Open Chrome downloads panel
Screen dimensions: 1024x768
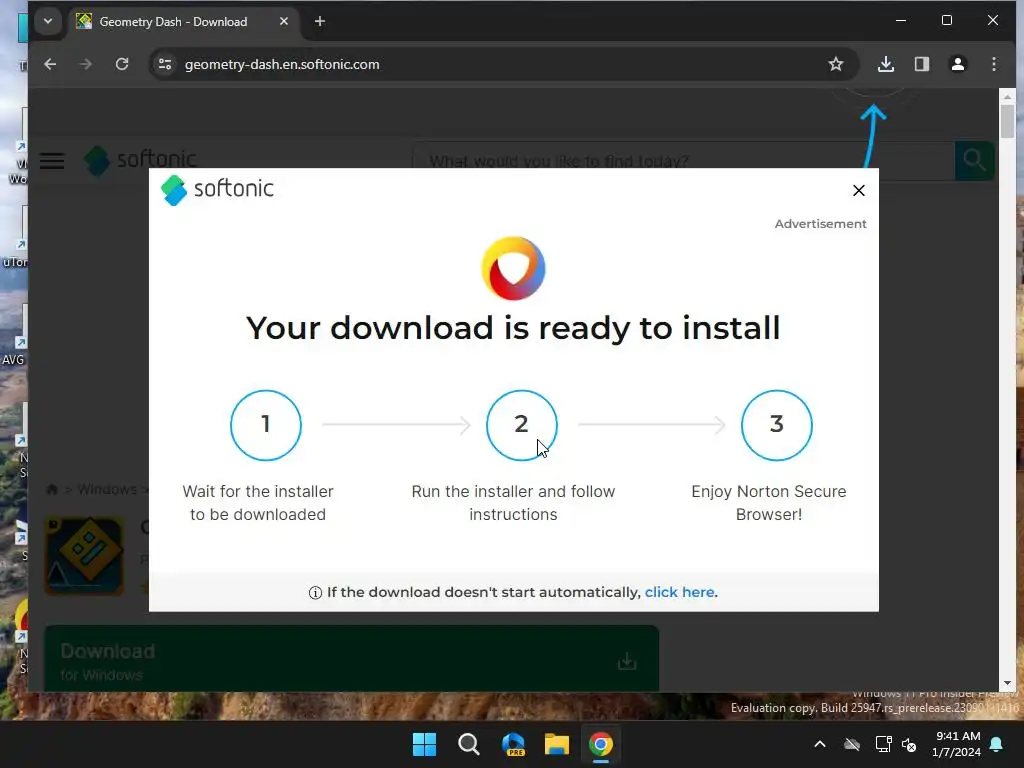pos(886,64)
